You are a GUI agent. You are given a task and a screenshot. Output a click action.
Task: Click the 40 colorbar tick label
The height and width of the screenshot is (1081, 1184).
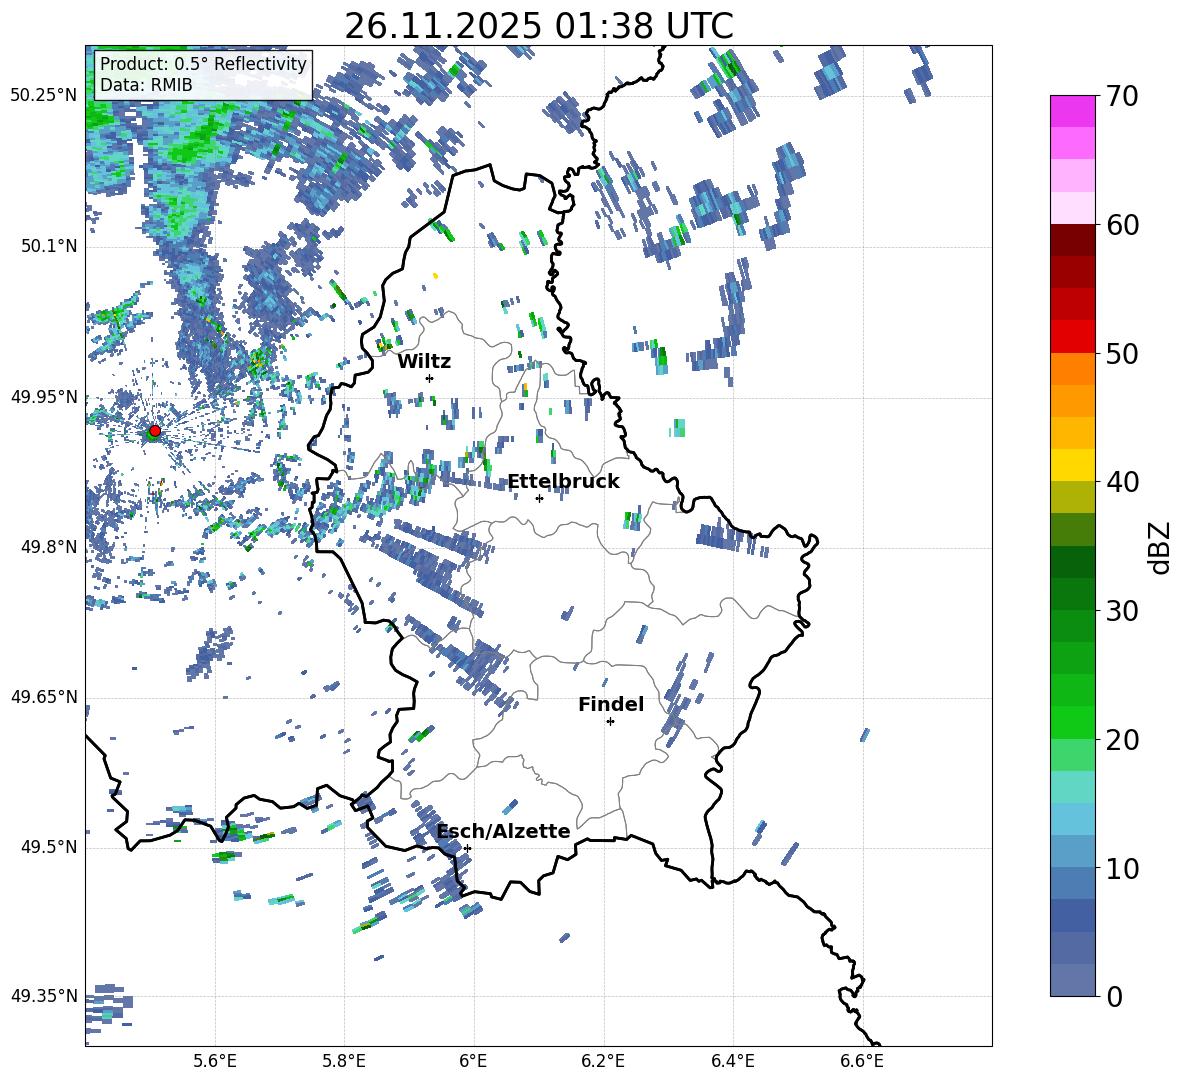(1123, 482)
